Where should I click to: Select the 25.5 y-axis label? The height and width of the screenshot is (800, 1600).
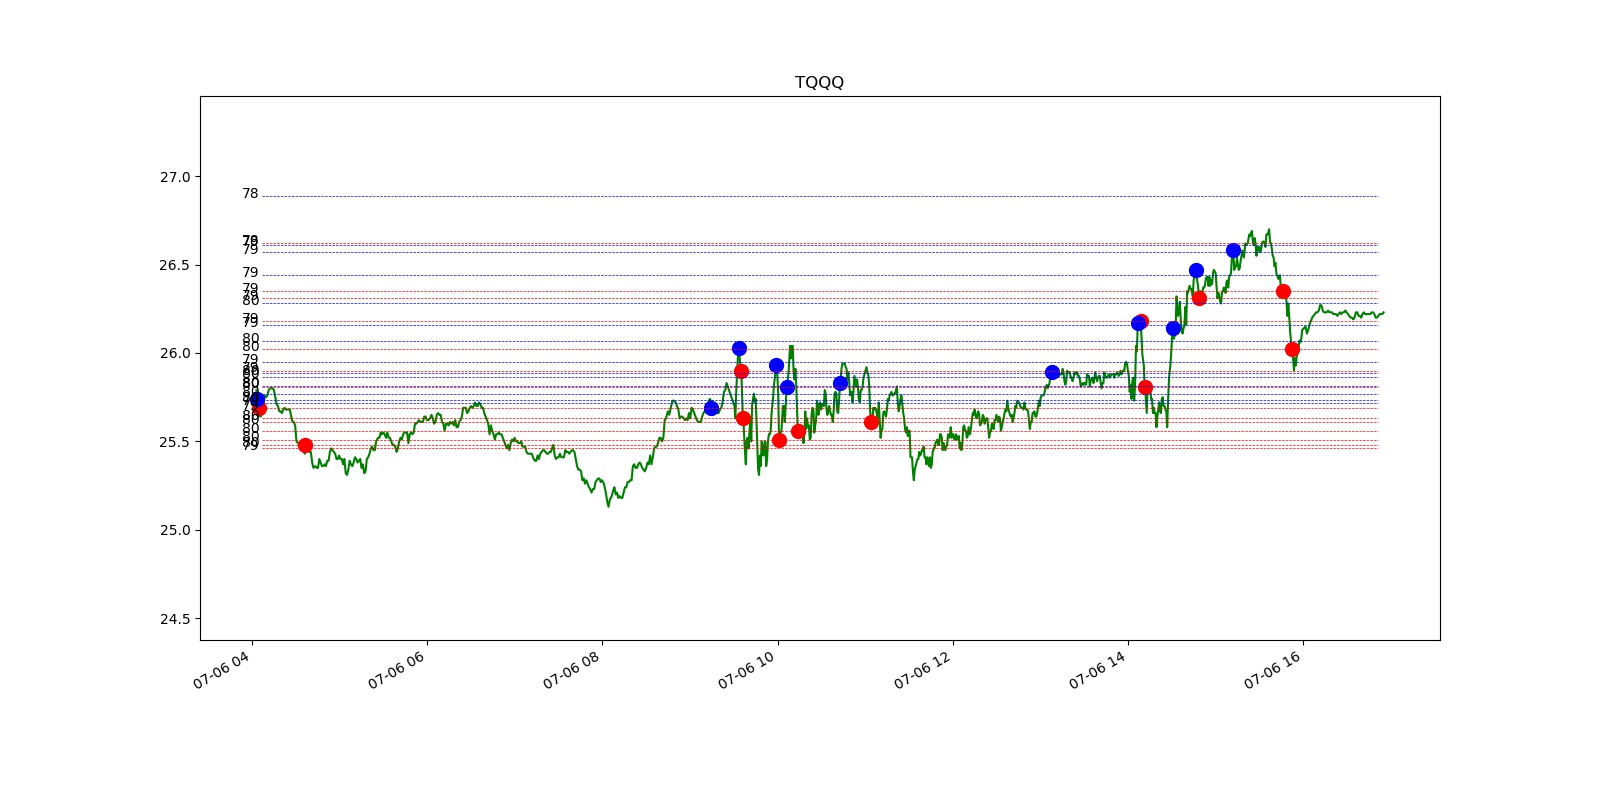tap(174, 442)
